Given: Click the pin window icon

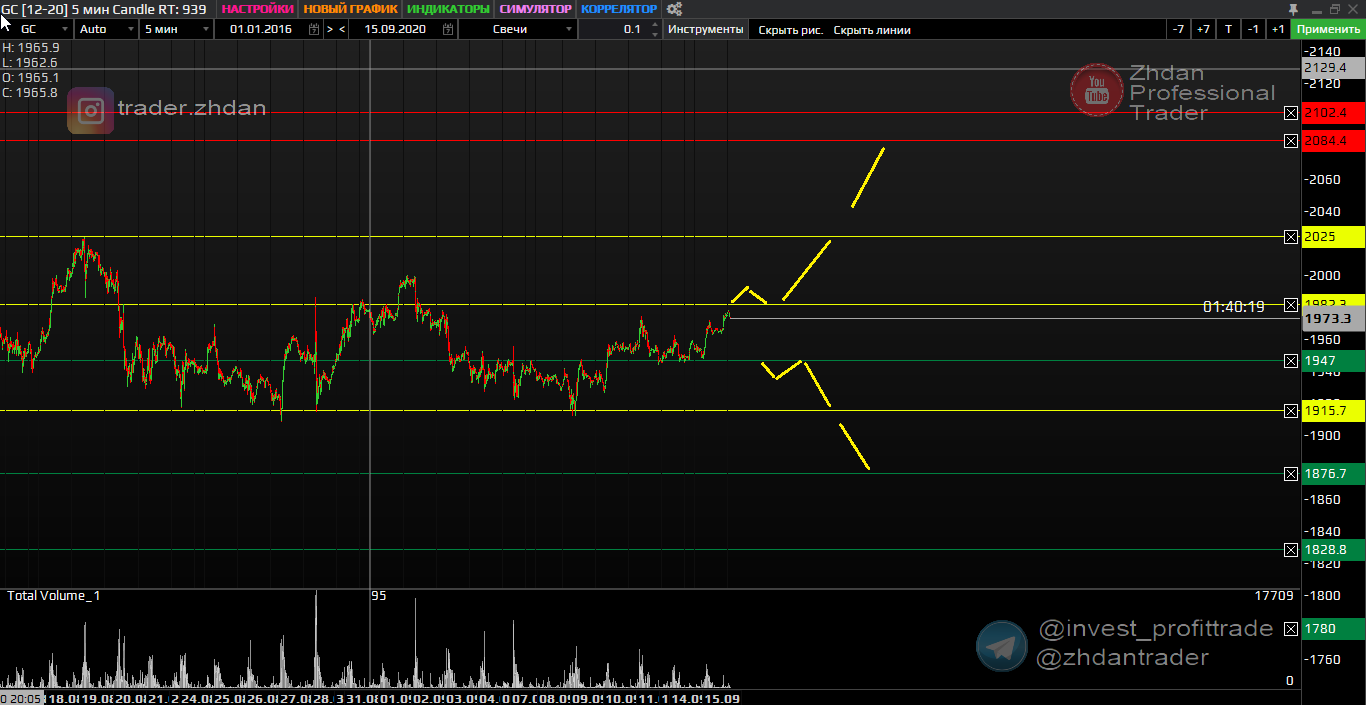Looking at the screenshot, I should pos(1293,9).
